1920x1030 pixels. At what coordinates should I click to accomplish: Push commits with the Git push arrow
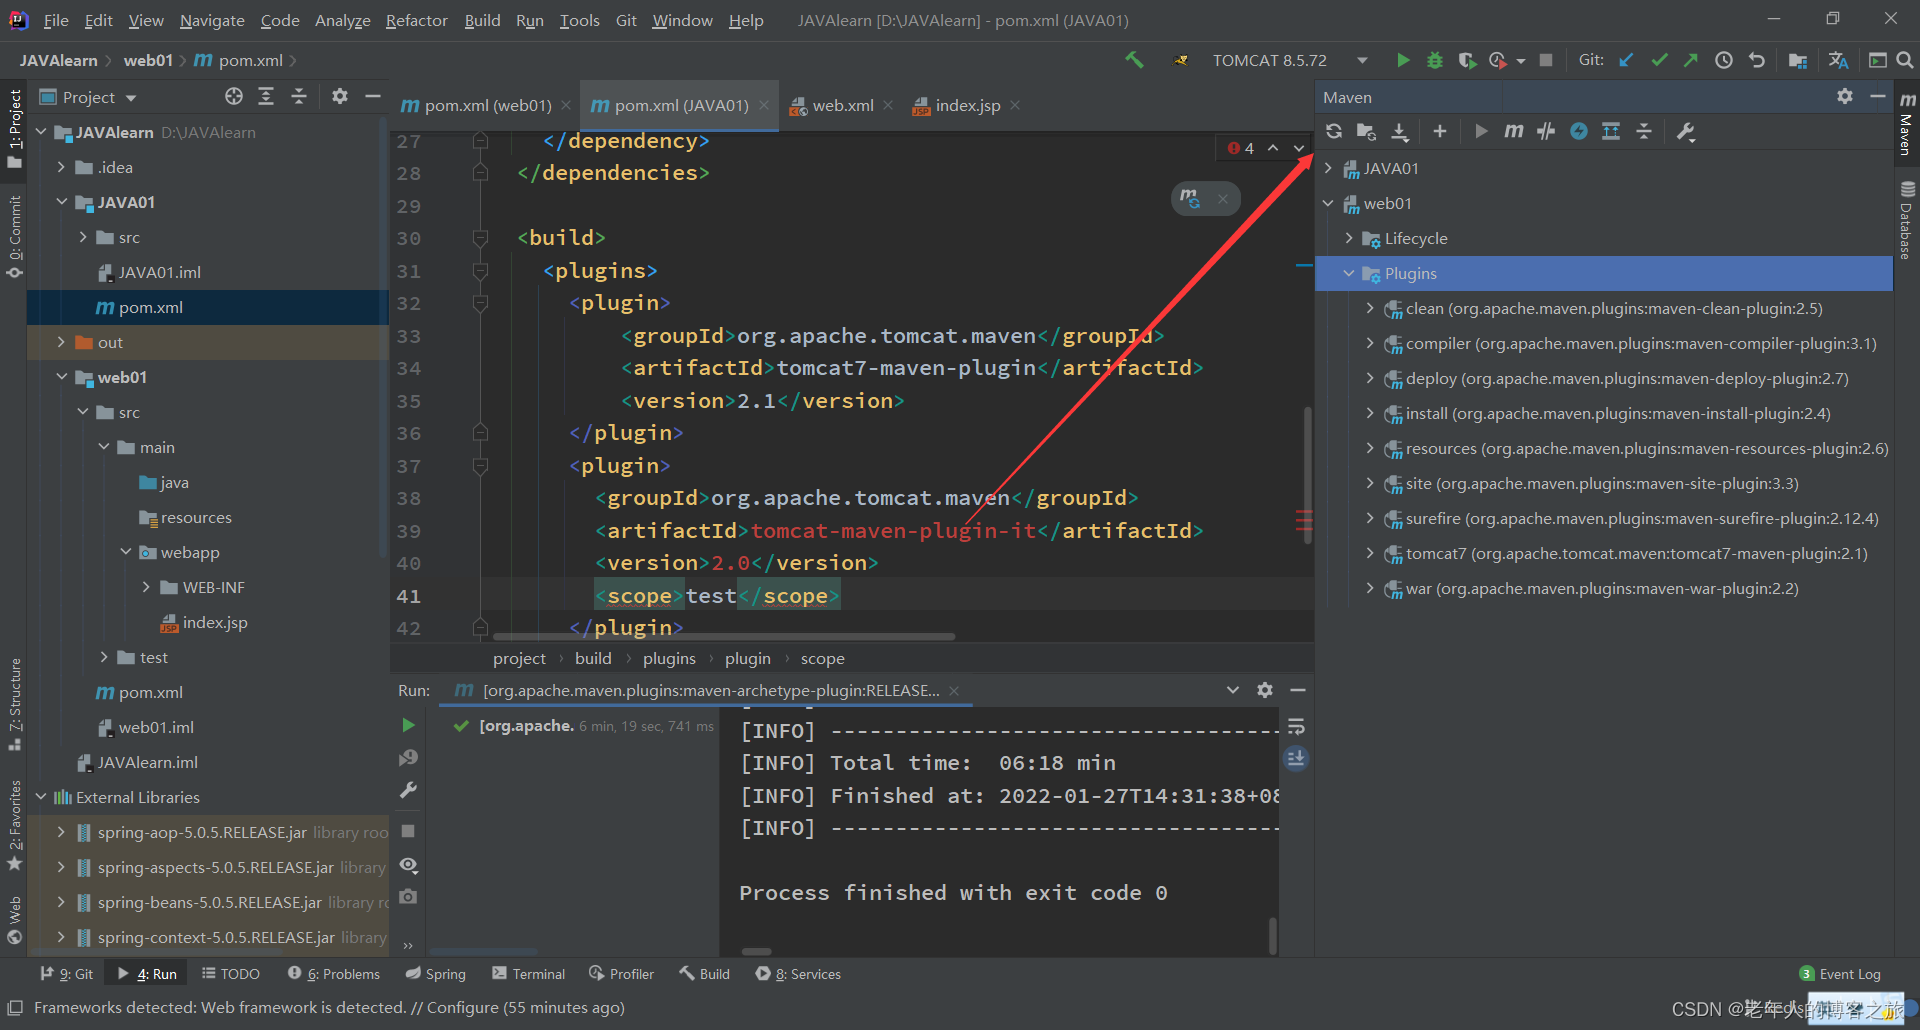(x=1691, y=60)
